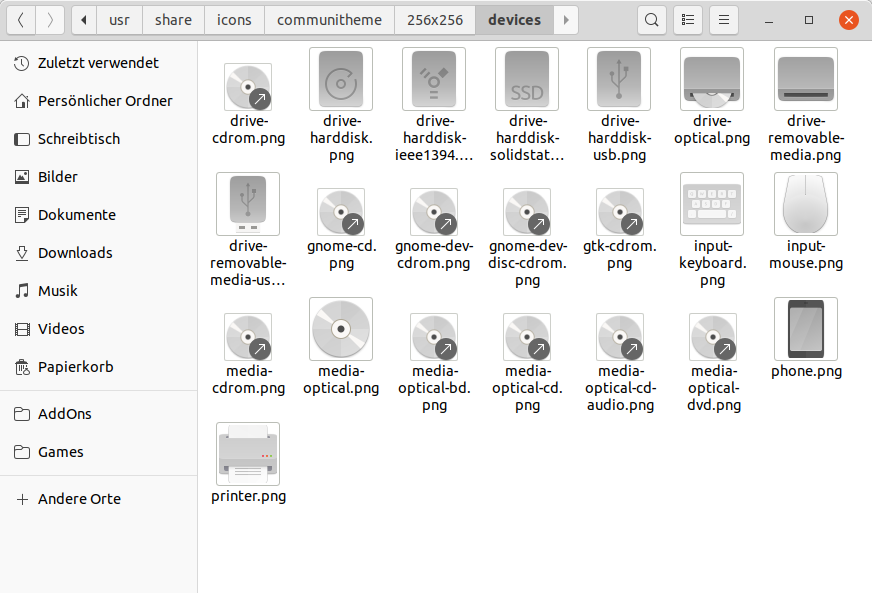Open Musik in sidebar
This screenshot has width=872, height=593.
[98, 291]
